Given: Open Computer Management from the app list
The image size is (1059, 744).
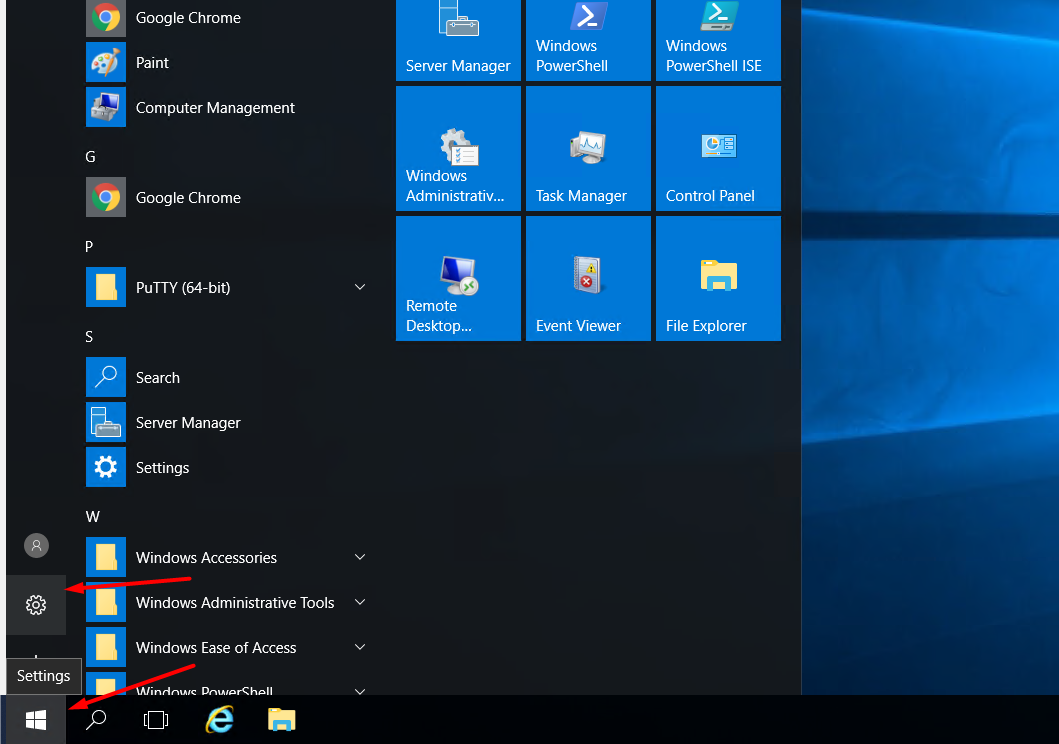Looking at the screenshot, I should tap(214, 107).
